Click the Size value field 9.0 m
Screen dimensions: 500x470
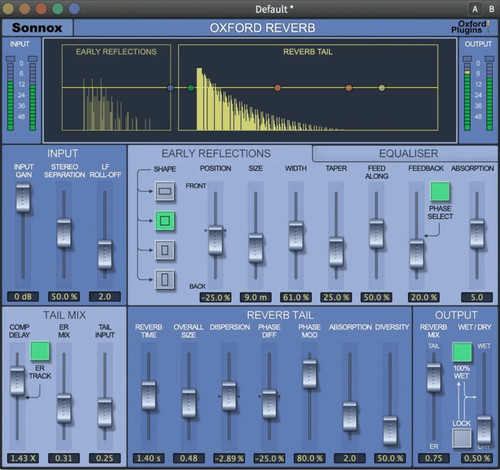(256, 297)
